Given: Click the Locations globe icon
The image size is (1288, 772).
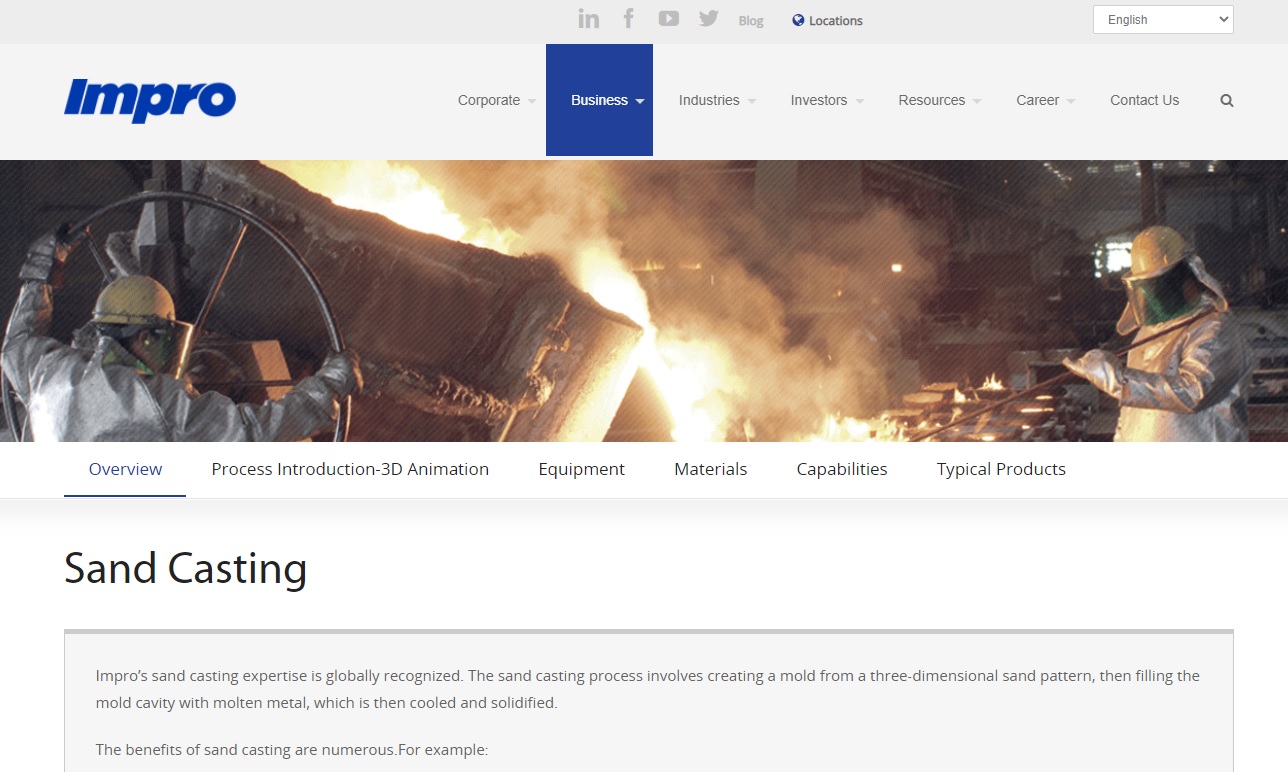Looking at the screenshot, I should tap(797, 20).
